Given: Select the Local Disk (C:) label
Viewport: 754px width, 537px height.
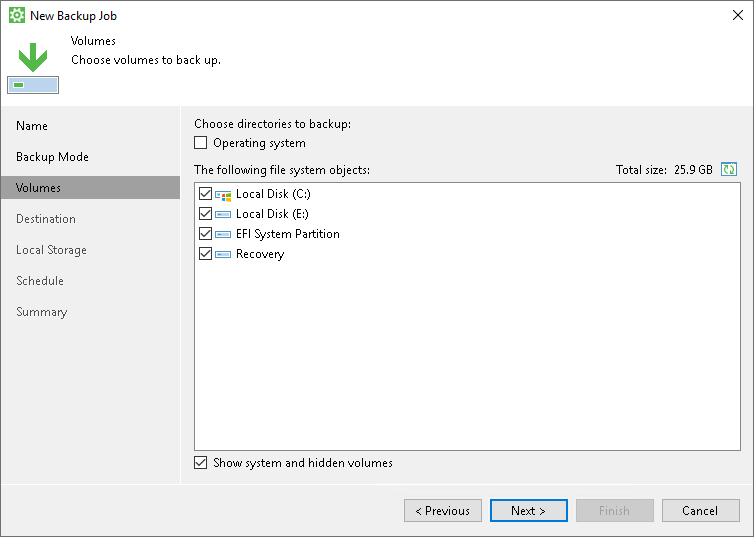Looking at the screenshot, I should click(x=273, y=194).
